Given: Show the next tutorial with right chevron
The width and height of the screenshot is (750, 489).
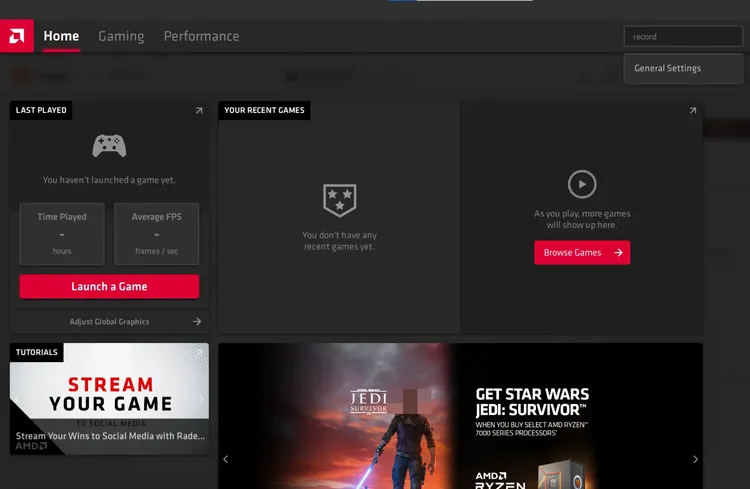Looking at the screenshot, I should (201, 399).
